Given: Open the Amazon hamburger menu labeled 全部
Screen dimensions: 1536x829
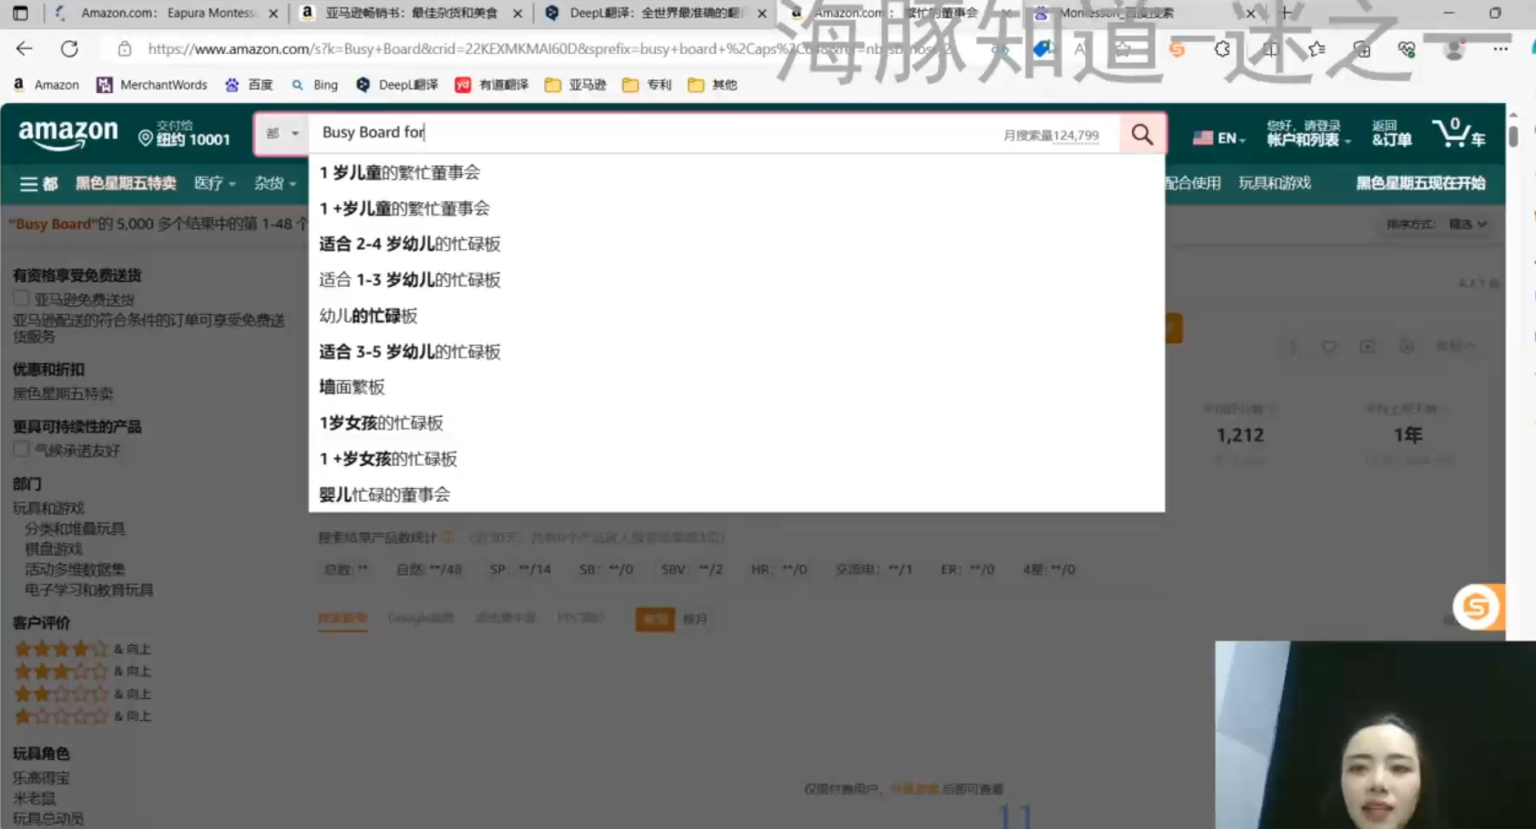Looking at the screenshot, I should 36,183.
